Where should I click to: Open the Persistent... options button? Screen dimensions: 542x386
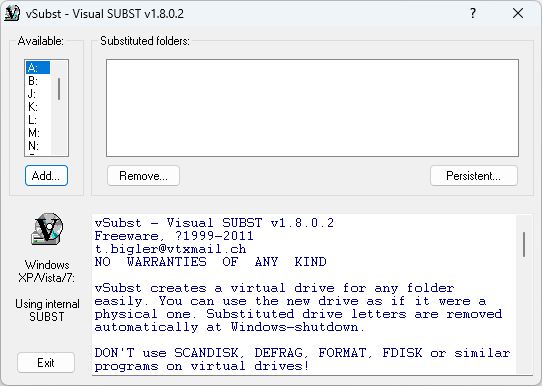point(474,176)
